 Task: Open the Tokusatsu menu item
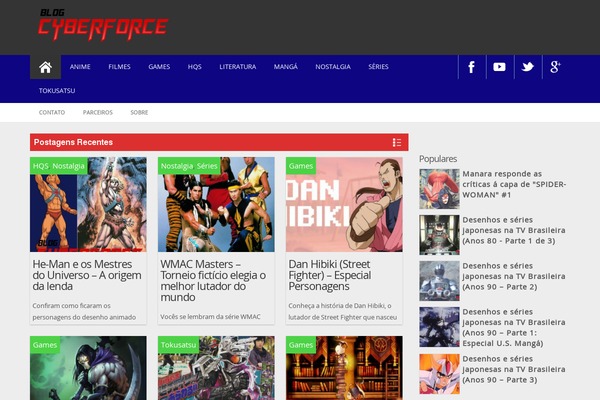click(57, 91)
